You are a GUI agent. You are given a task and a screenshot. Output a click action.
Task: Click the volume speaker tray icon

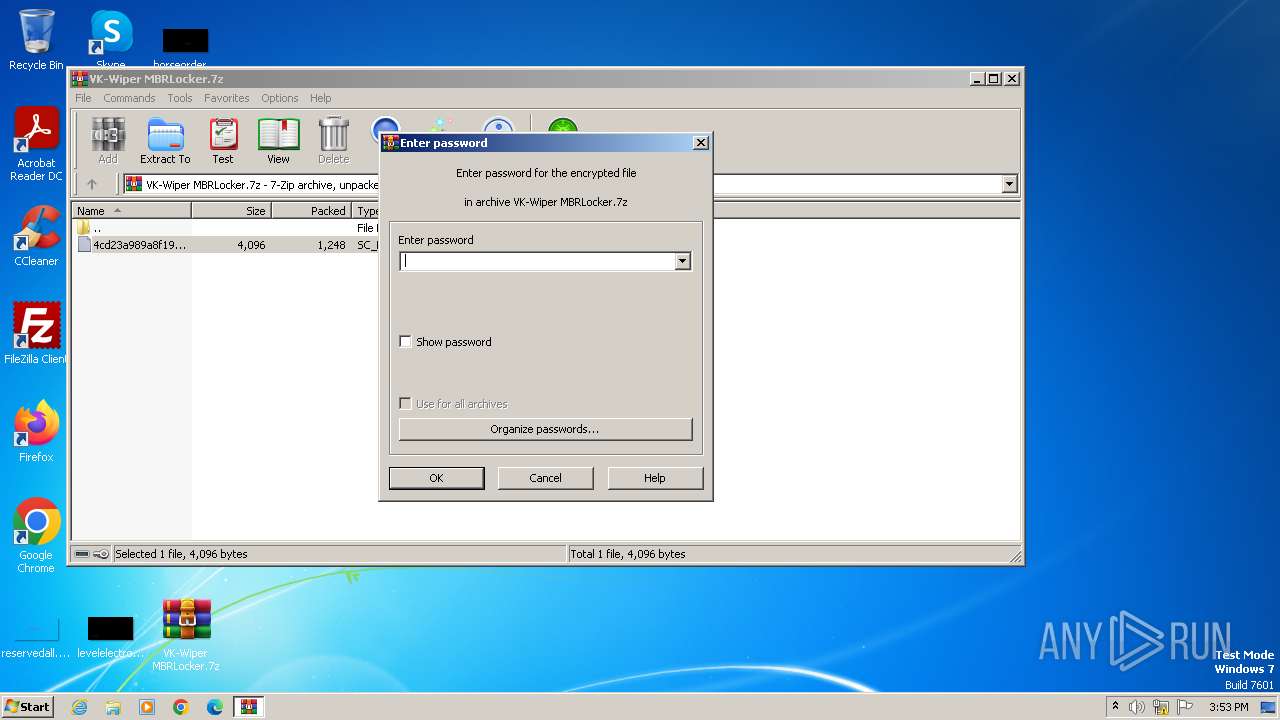coord(1137,707)
